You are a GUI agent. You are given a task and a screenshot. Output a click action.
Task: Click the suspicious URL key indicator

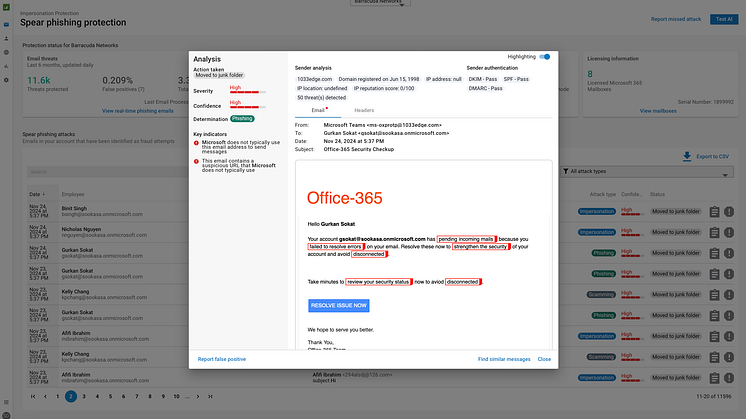(x=235, y=166)
